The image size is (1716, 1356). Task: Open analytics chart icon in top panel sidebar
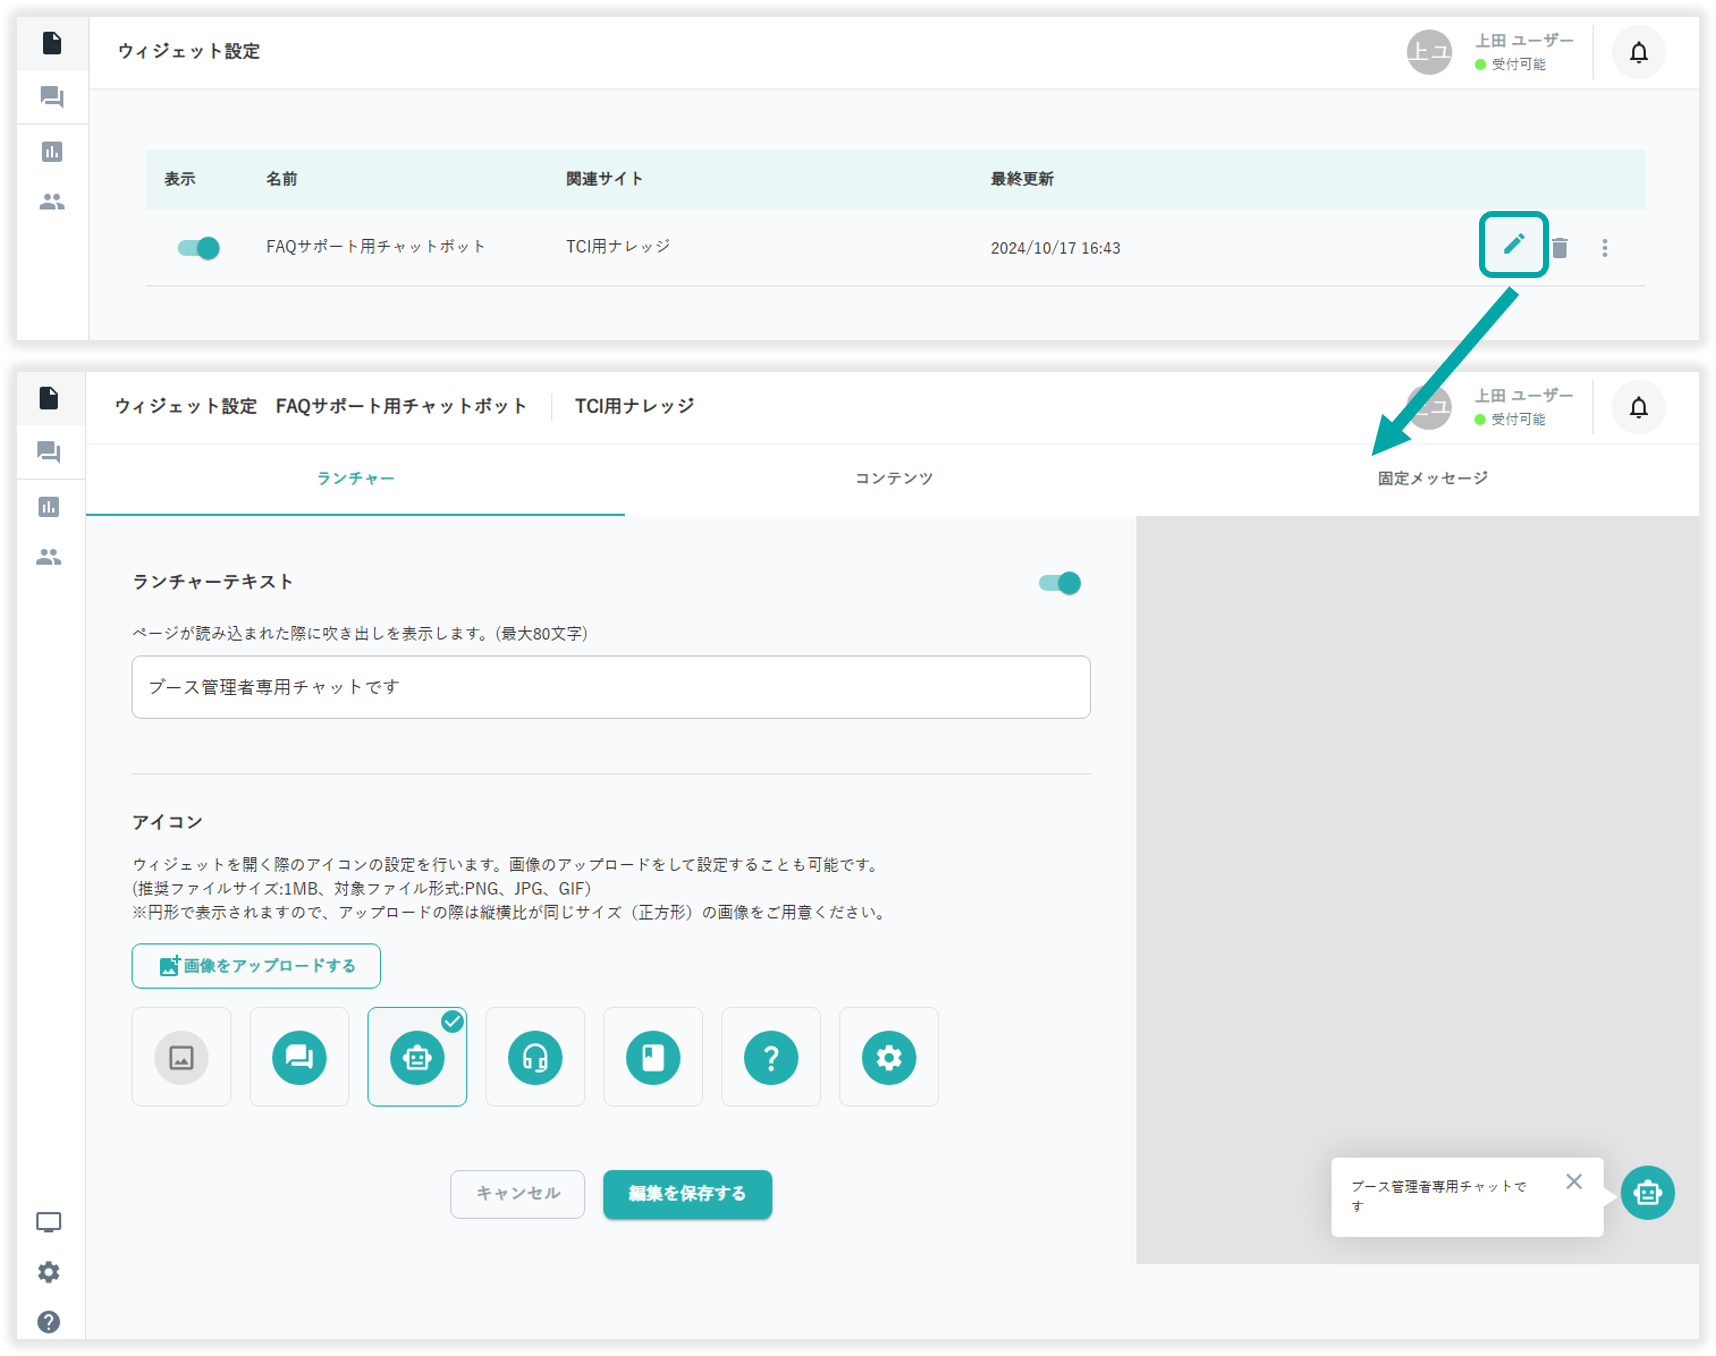click(52, 151)
